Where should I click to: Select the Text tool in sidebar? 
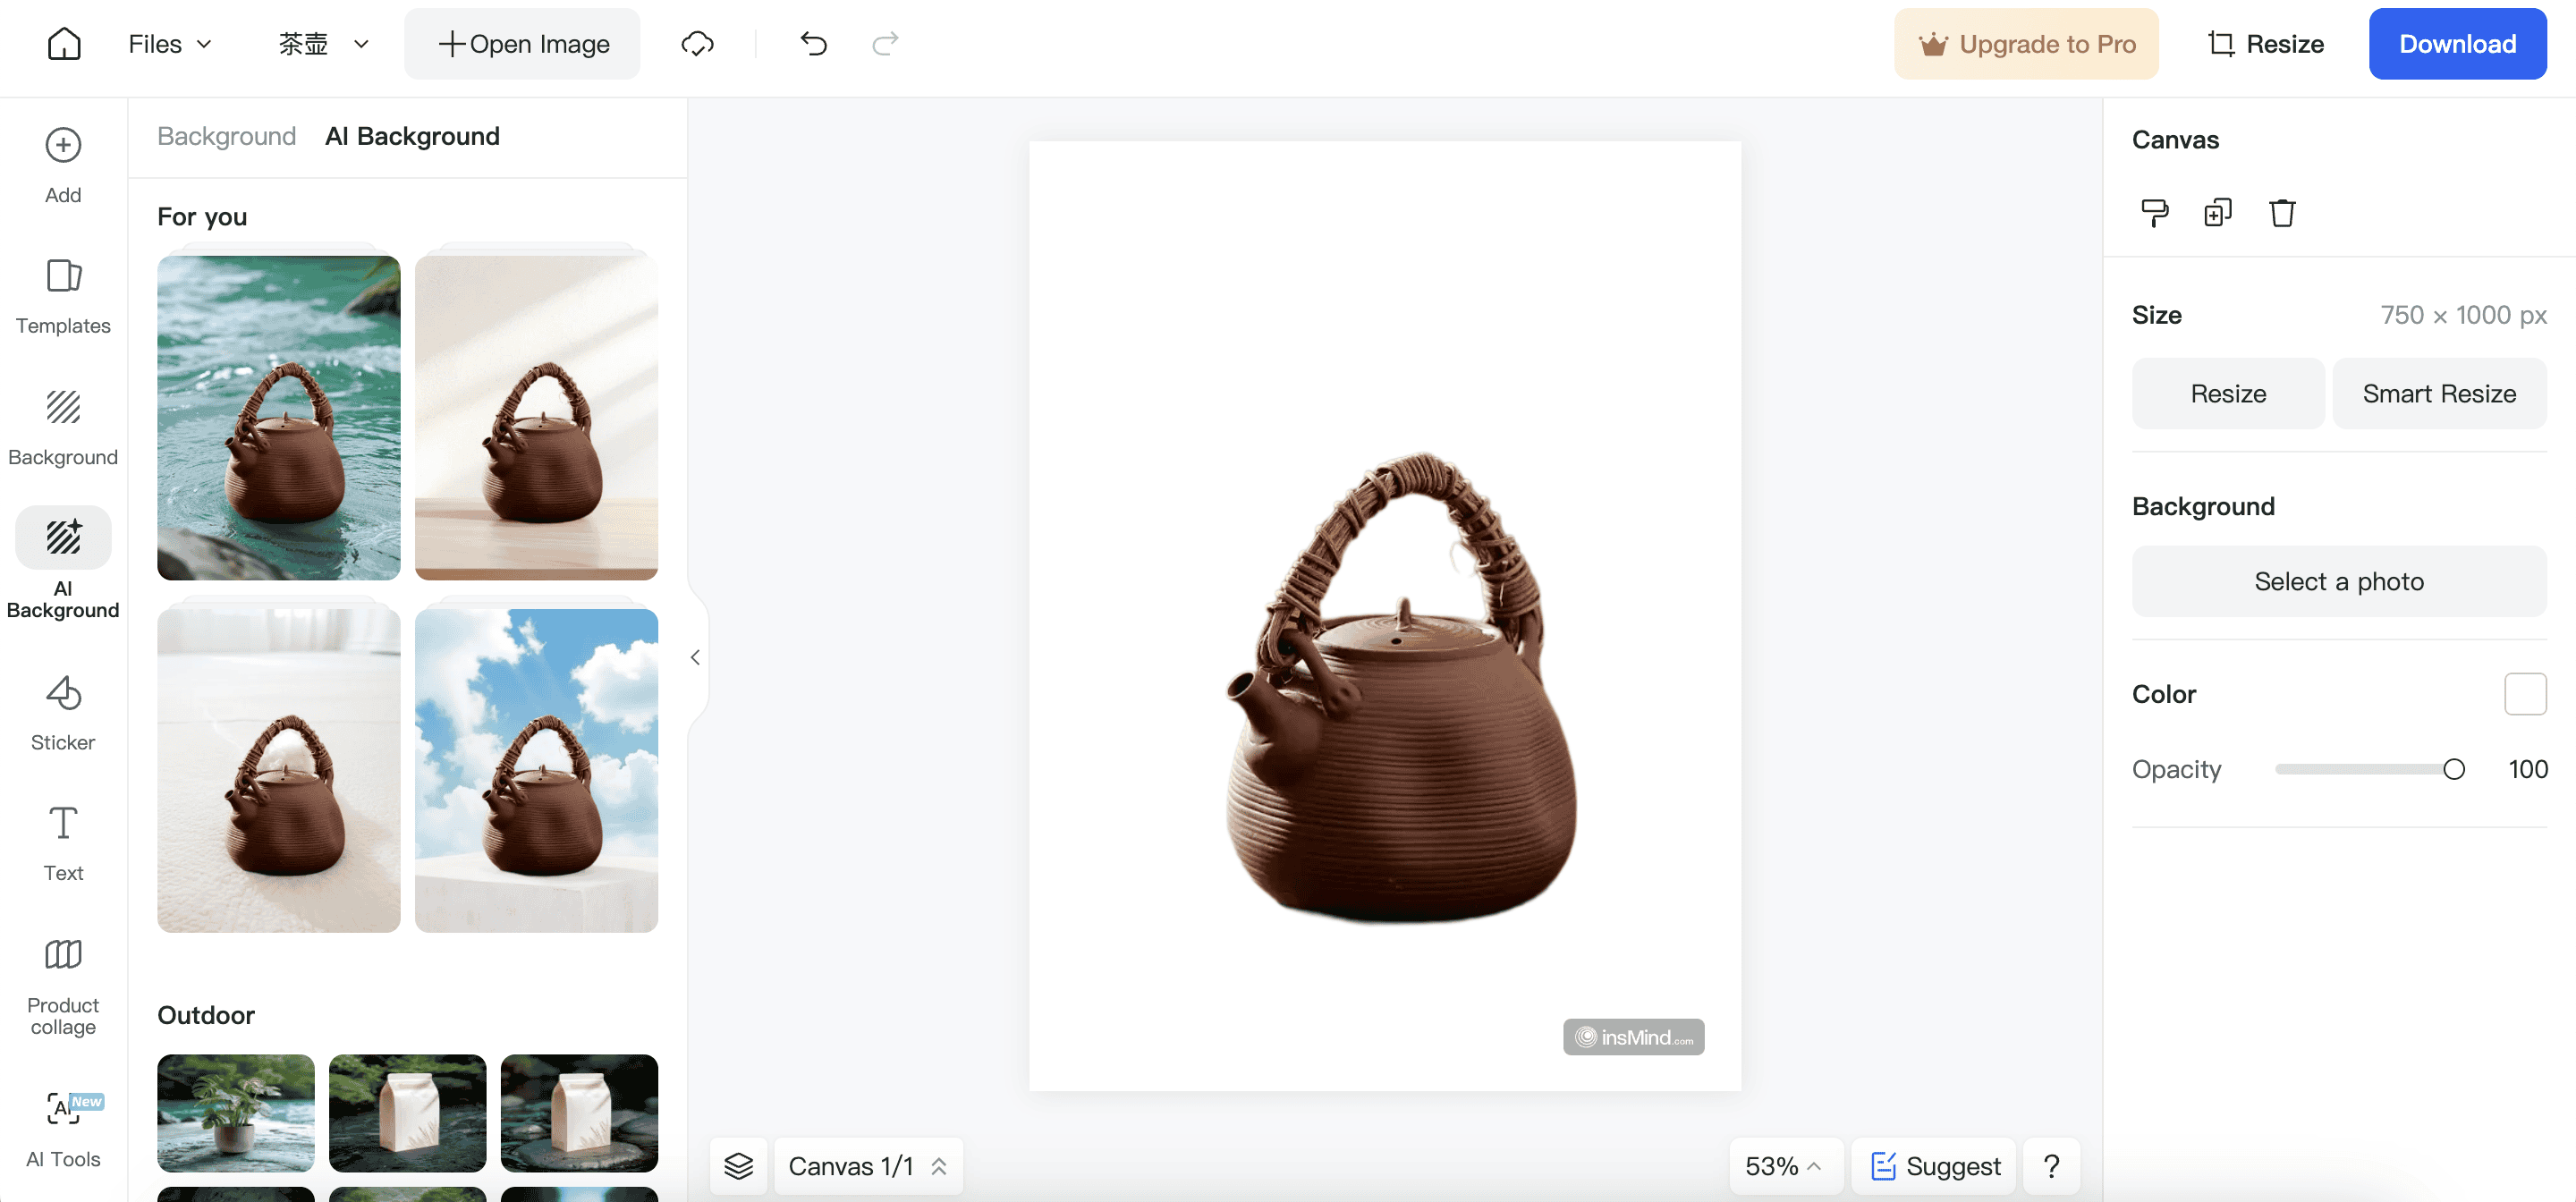pos(63,843)
